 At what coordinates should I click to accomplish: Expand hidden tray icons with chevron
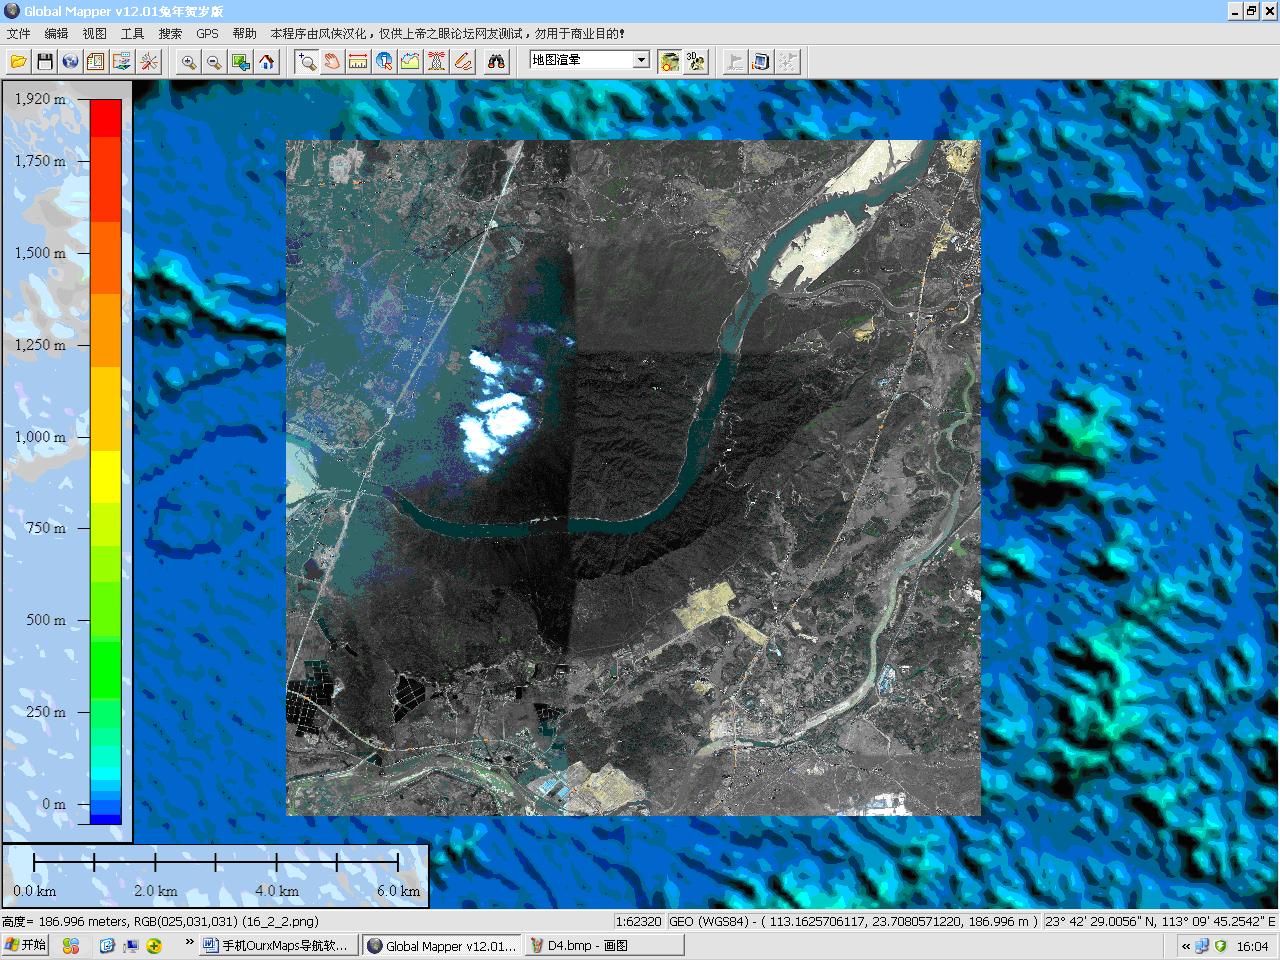(1186, 946)
